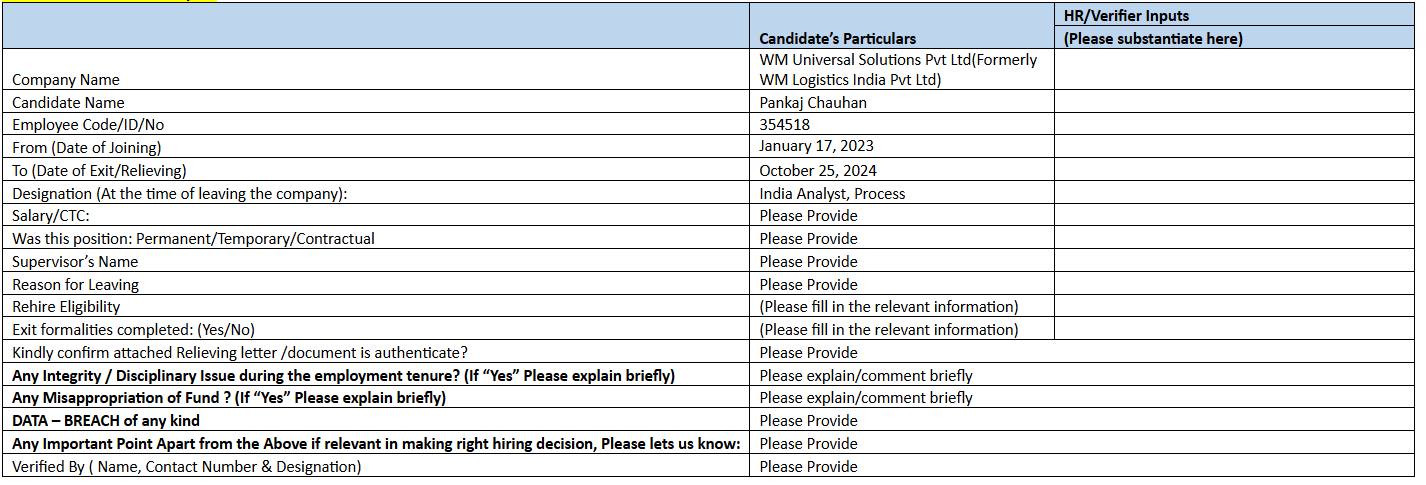
Task: Click the "Verified By" label cell
Action: [x=187, y=467]
